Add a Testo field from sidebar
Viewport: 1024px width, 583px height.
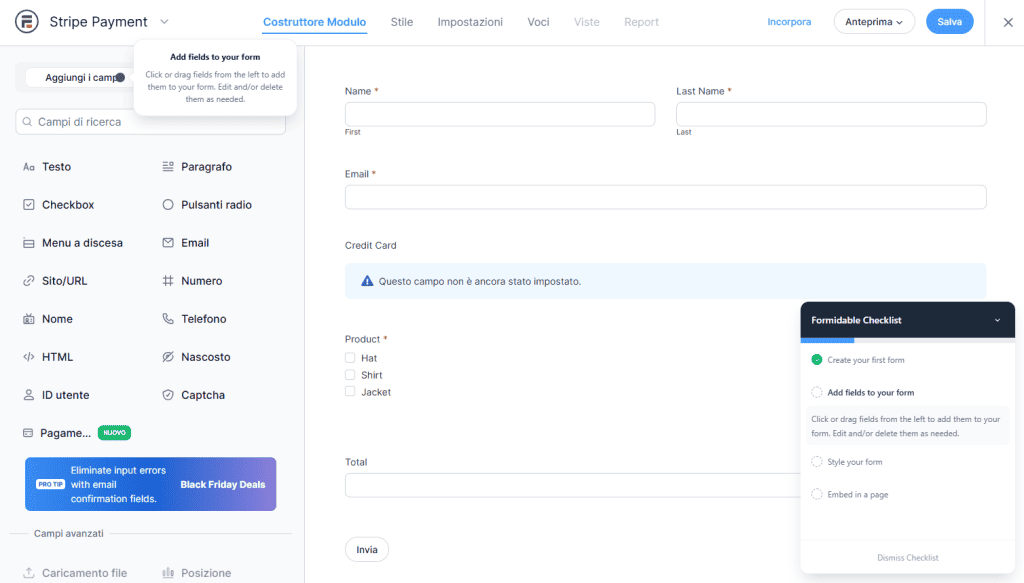coord(56,167)
